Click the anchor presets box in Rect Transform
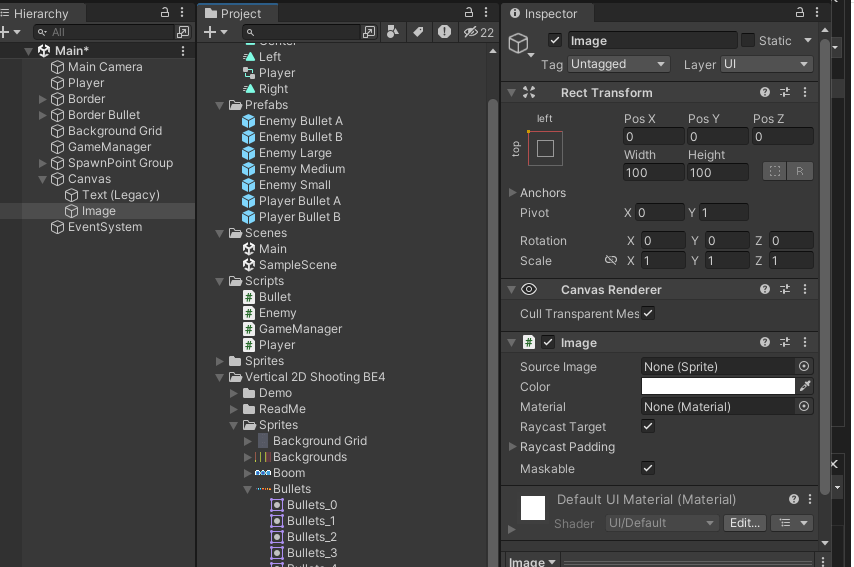This screenshot has width=854, height=567. pos(545,148)
